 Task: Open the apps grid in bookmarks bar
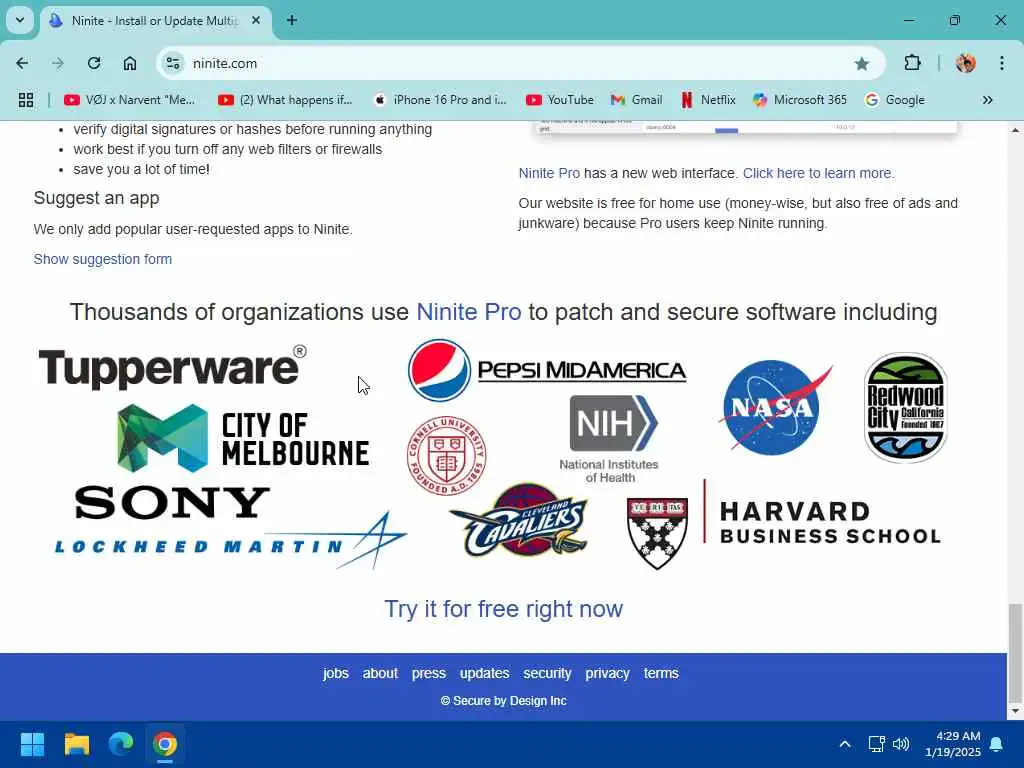point(26,100)
